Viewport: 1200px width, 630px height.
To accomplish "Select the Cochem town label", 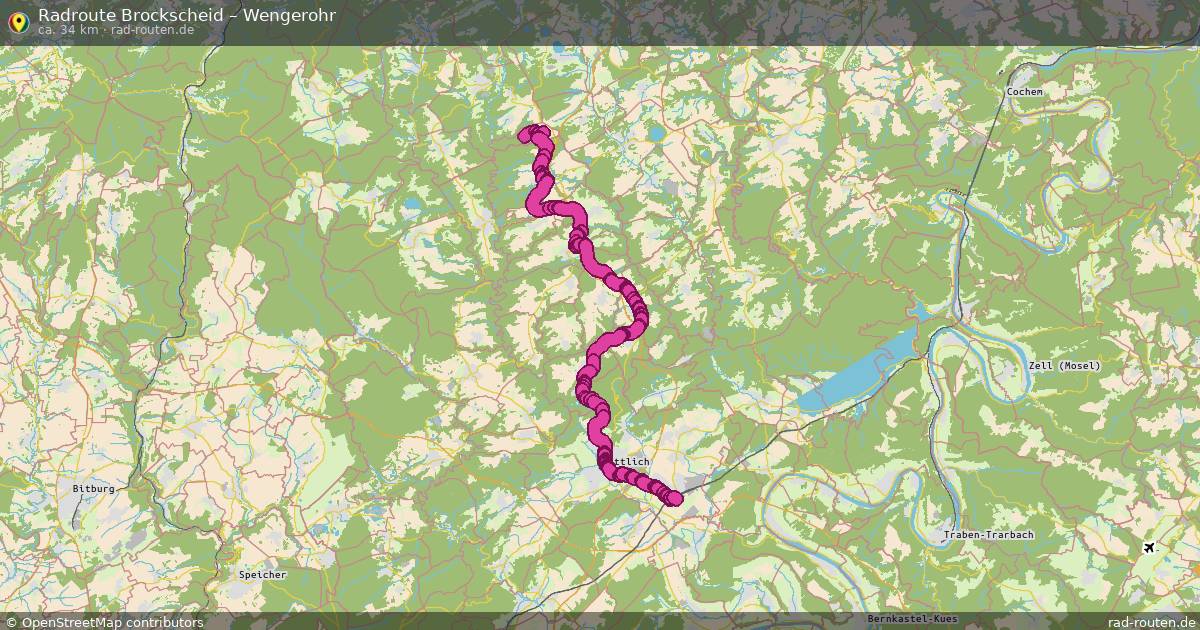I will pyautogui.click(x=1025, y=91).
